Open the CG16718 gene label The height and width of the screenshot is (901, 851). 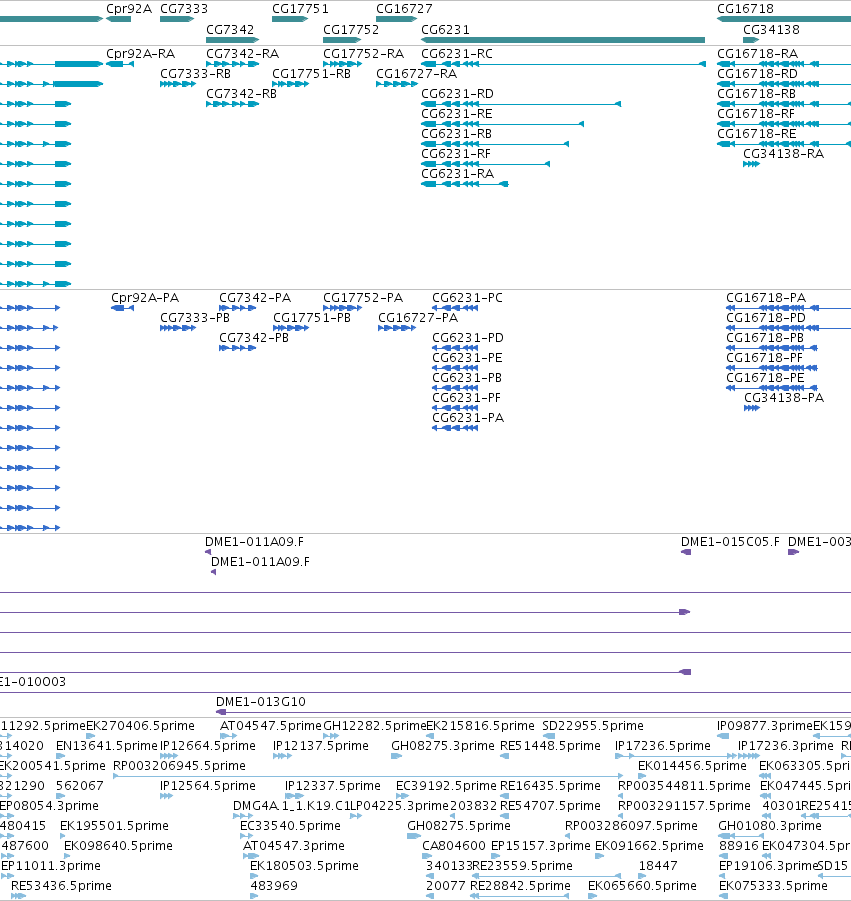pos(745,9)
